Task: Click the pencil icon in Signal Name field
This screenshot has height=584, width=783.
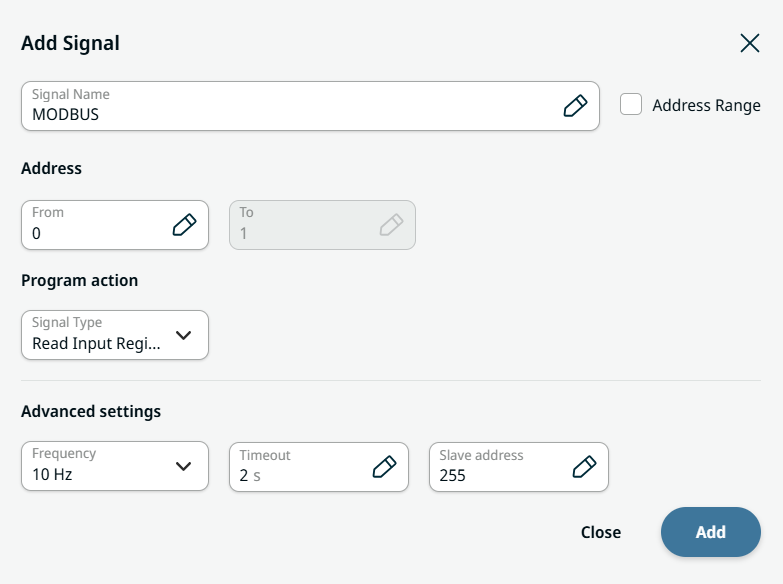Action: pos(575,106)
